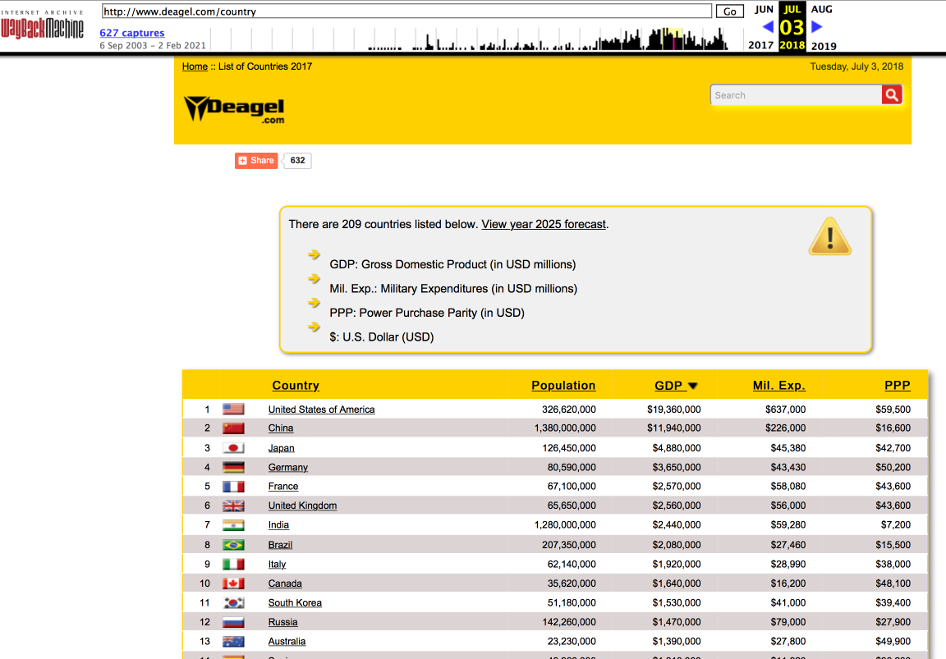946x659 pixels.
Task: Sort table by Population column
Action: (x=563, y=385)
